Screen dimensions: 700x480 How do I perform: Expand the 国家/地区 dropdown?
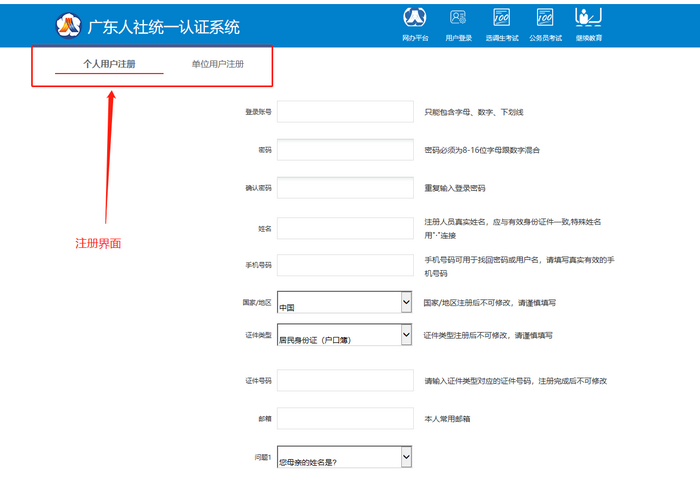(x=344, y=302)
